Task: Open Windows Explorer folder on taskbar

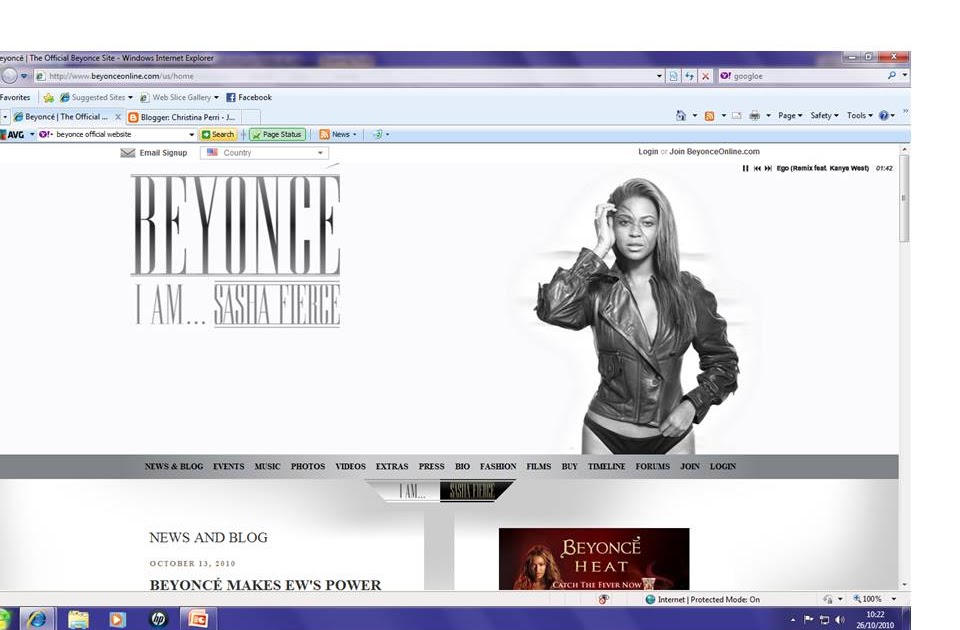Action: coord(78,619)
